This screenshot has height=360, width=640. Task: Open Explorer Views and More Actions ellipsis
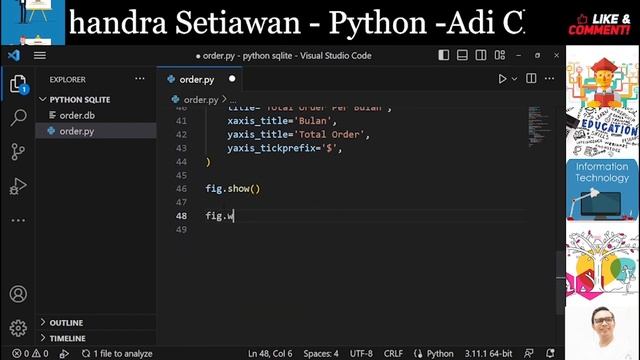tap(140, 79)
